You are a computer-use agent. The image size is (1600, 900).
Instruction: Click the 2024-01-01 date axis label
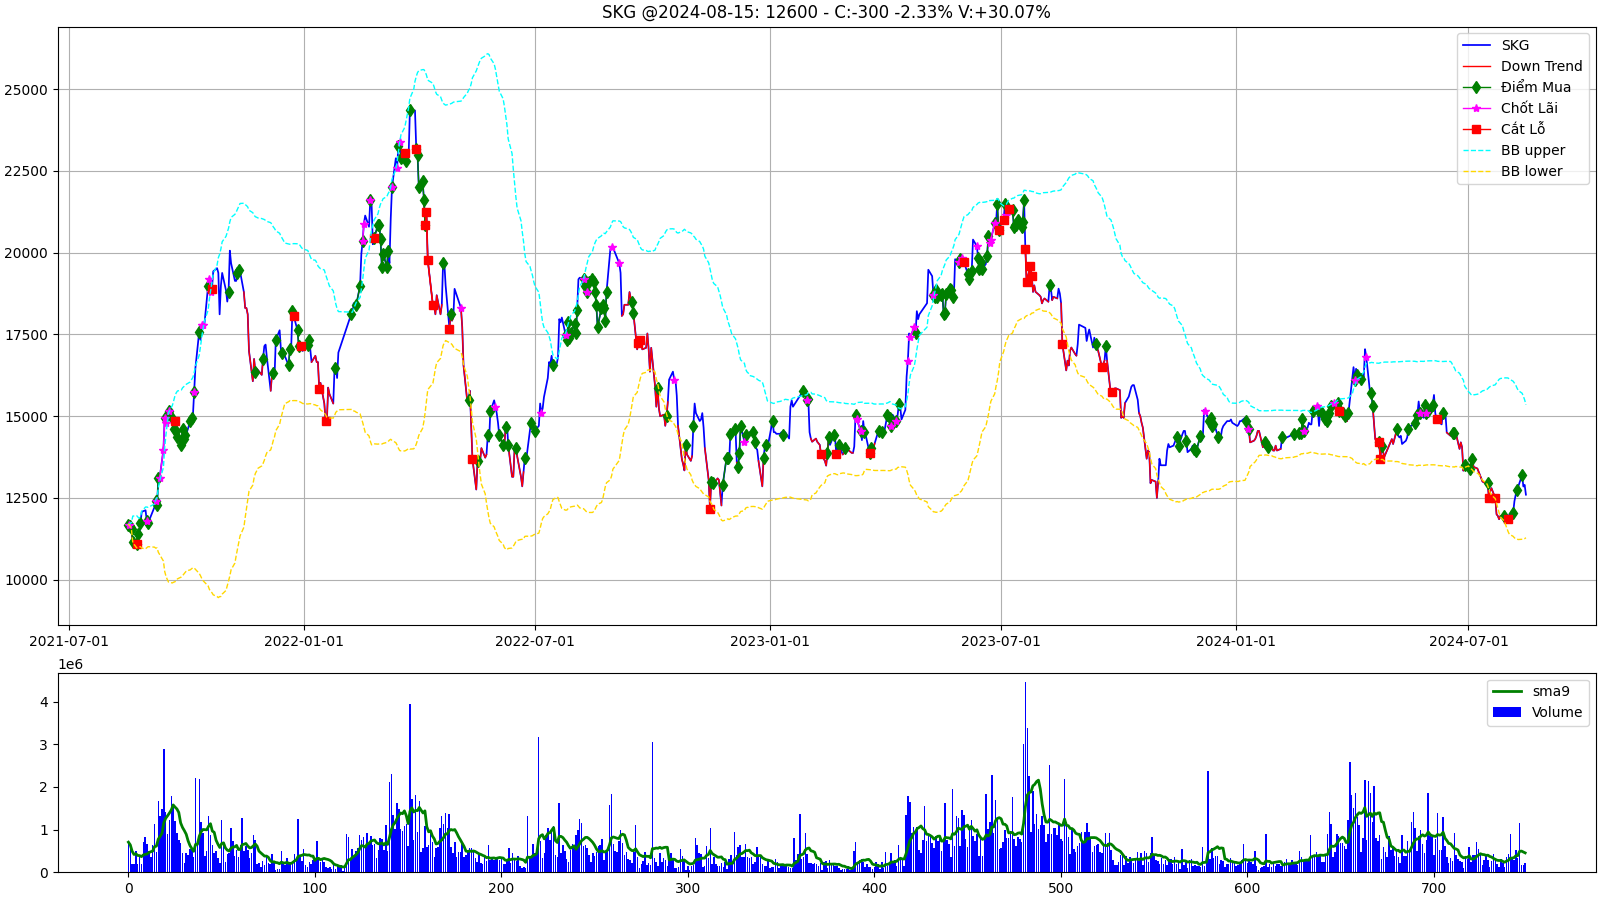click(1236, 641)
